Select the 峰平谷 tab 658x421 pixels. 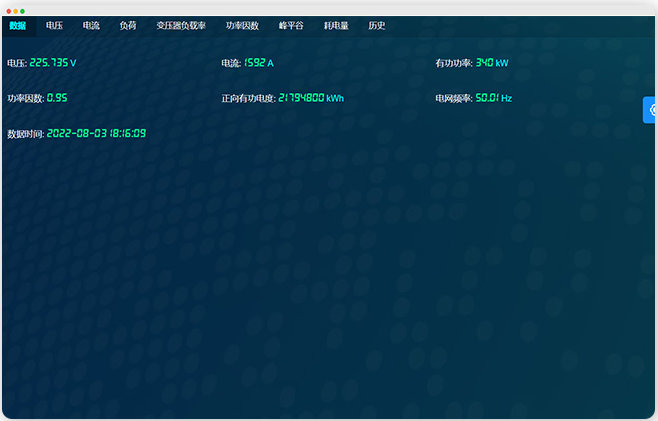[x=291, y=26]
